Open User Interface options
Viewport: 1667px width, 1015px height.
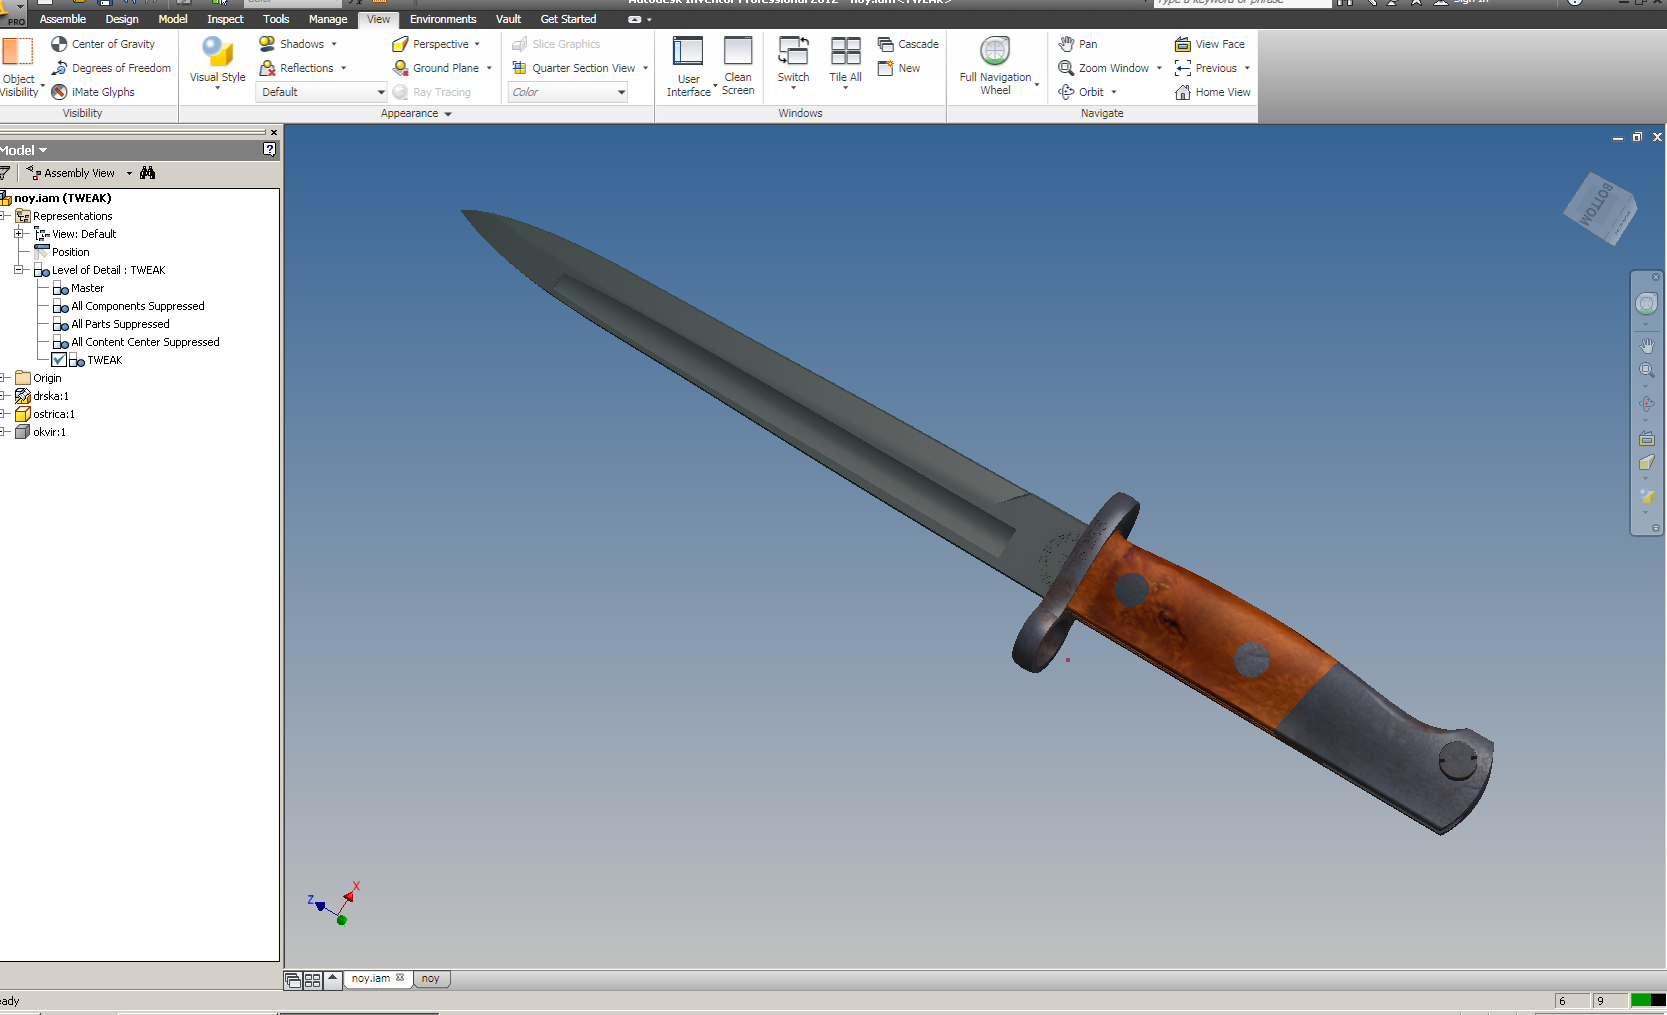(688, 66)
